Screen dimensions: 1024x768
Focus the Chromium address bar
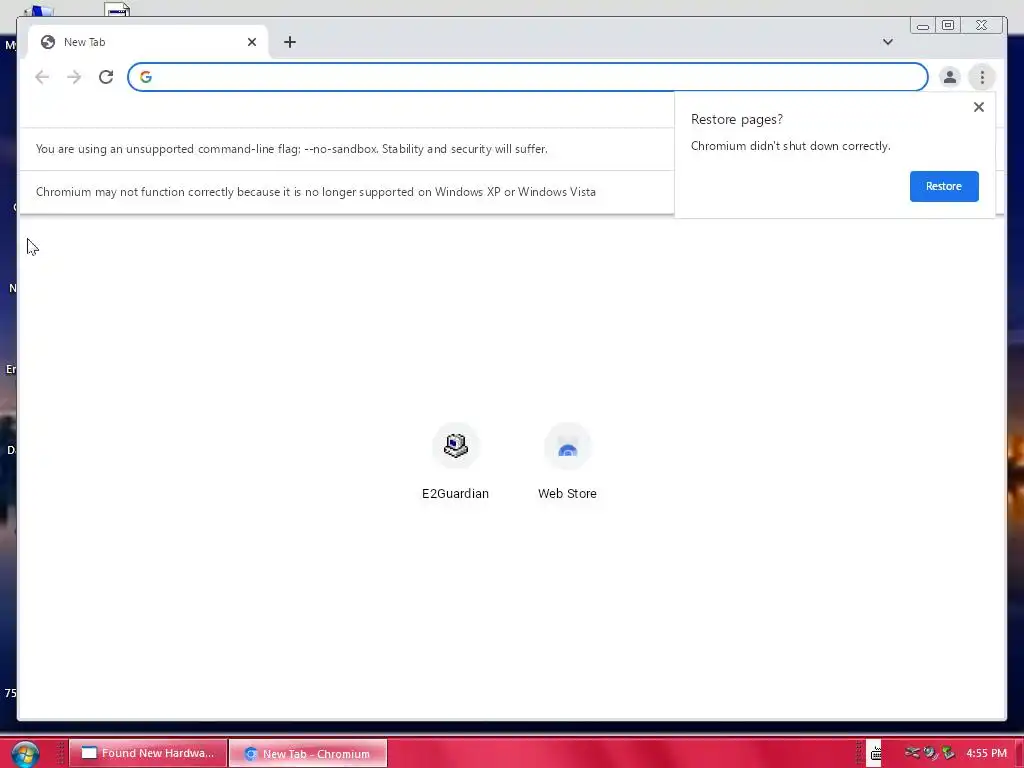coord(528,77)
